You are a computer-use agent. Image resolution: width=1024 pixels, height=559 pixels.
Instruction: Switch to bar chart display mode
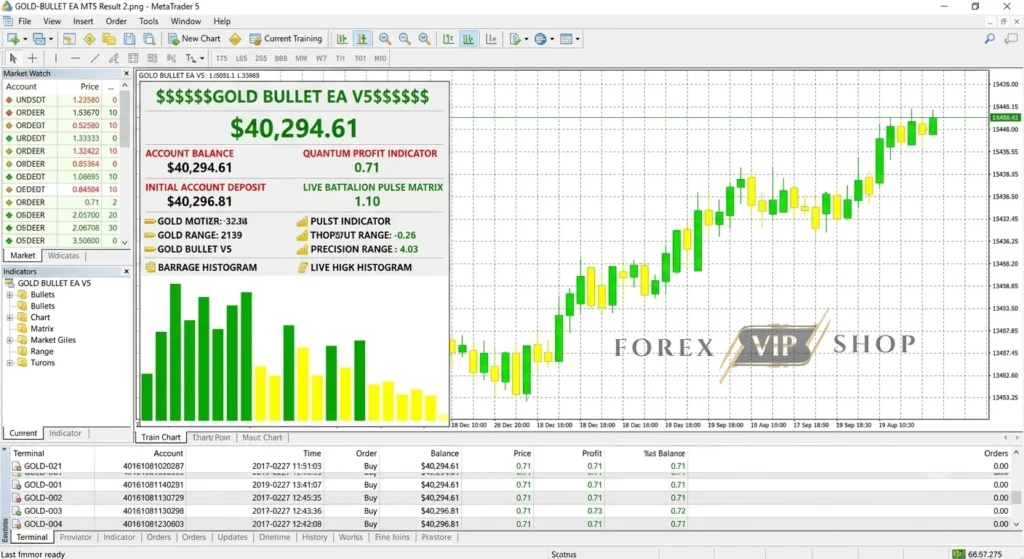342,39
